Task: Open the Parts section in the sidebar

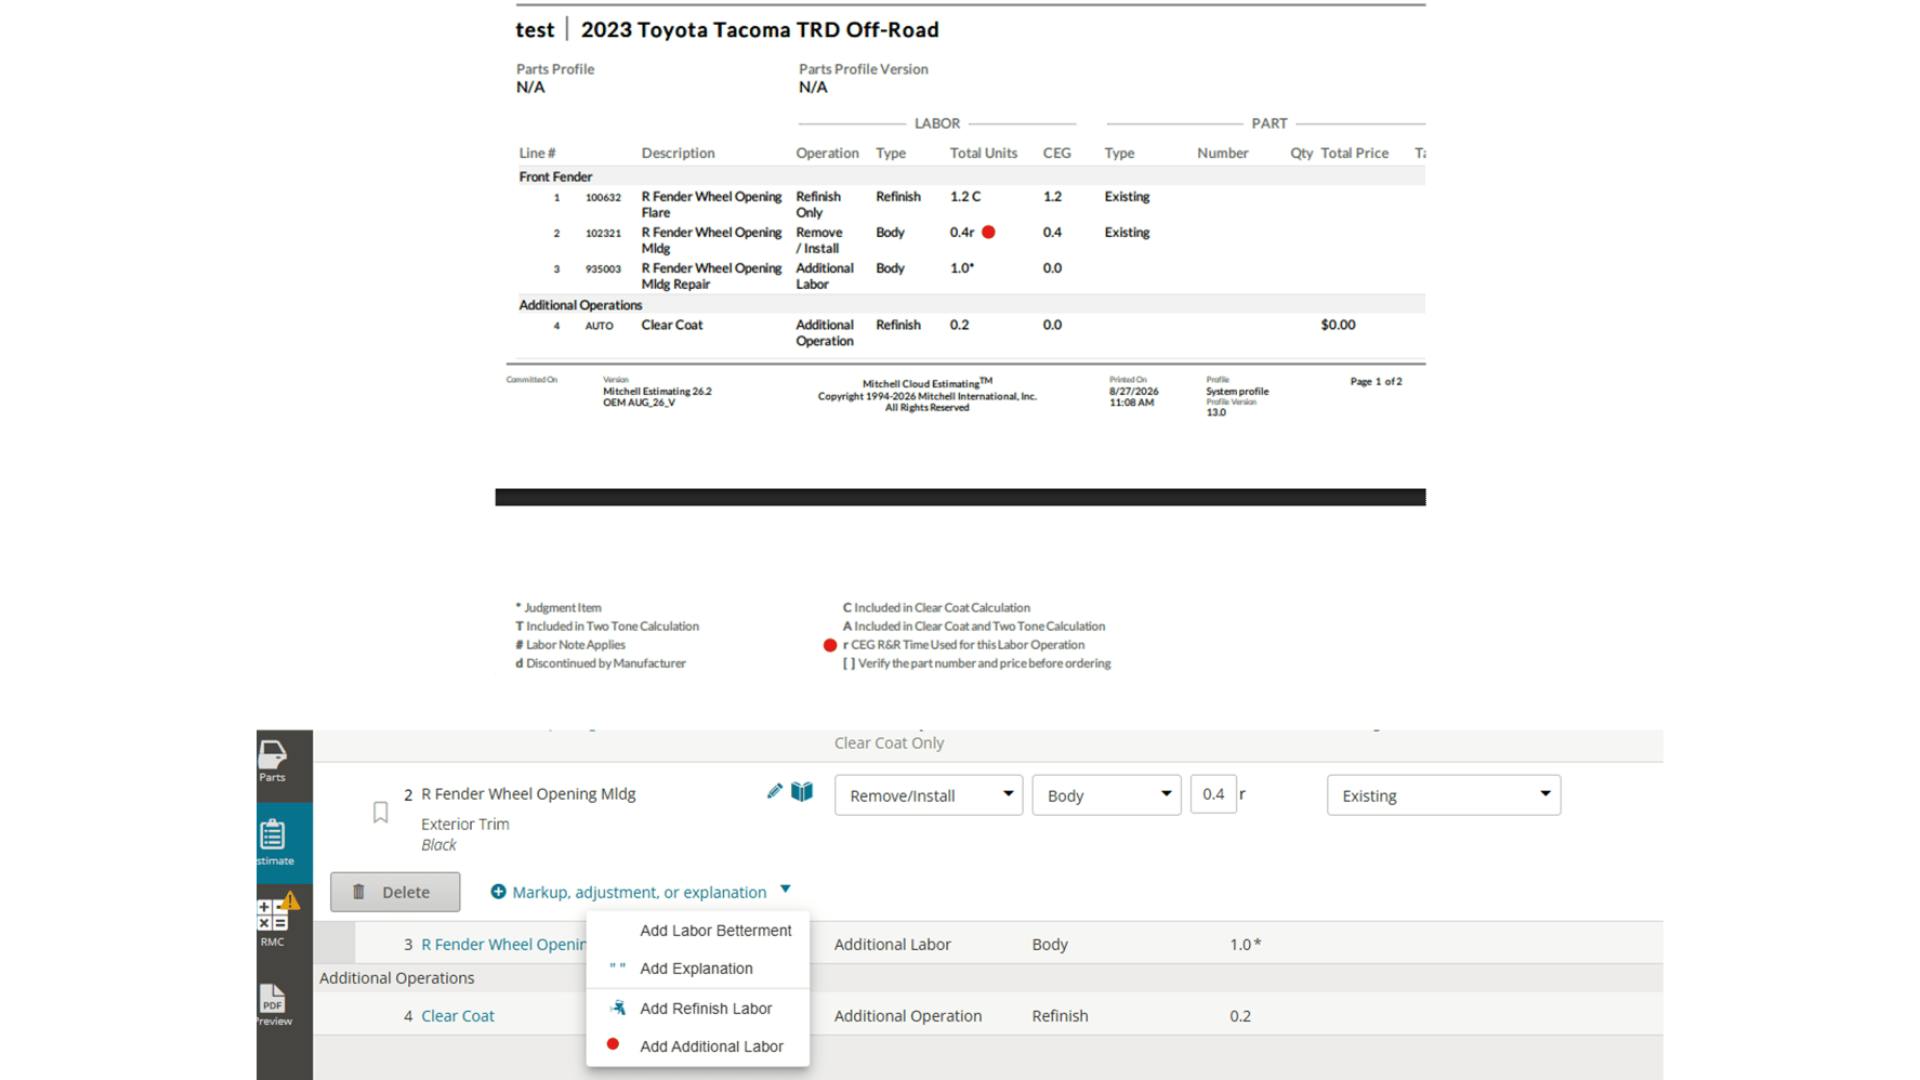Action: (x=272, y=762)
